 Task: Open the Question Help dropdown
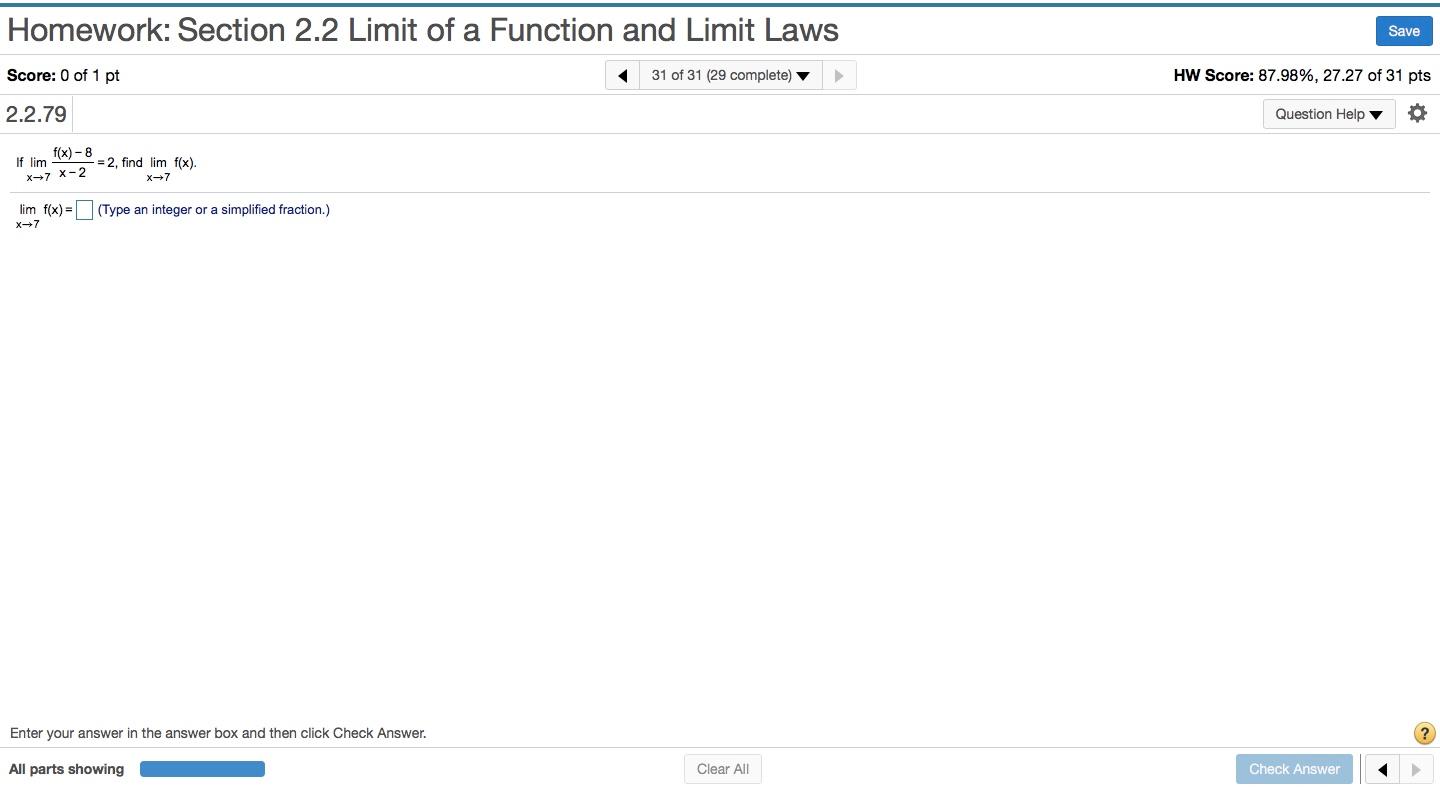1328,114
